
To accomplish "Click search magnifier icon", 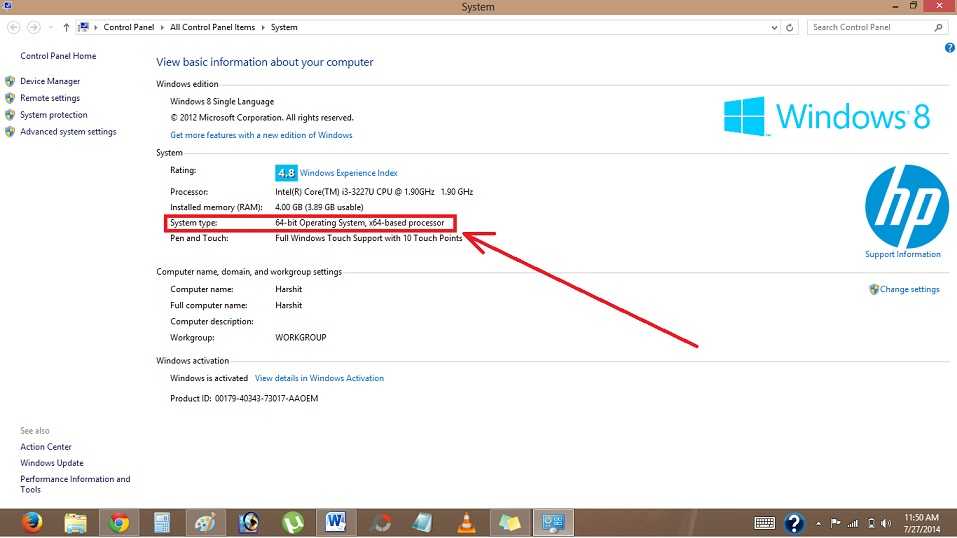I will click(x=938, y=27).
